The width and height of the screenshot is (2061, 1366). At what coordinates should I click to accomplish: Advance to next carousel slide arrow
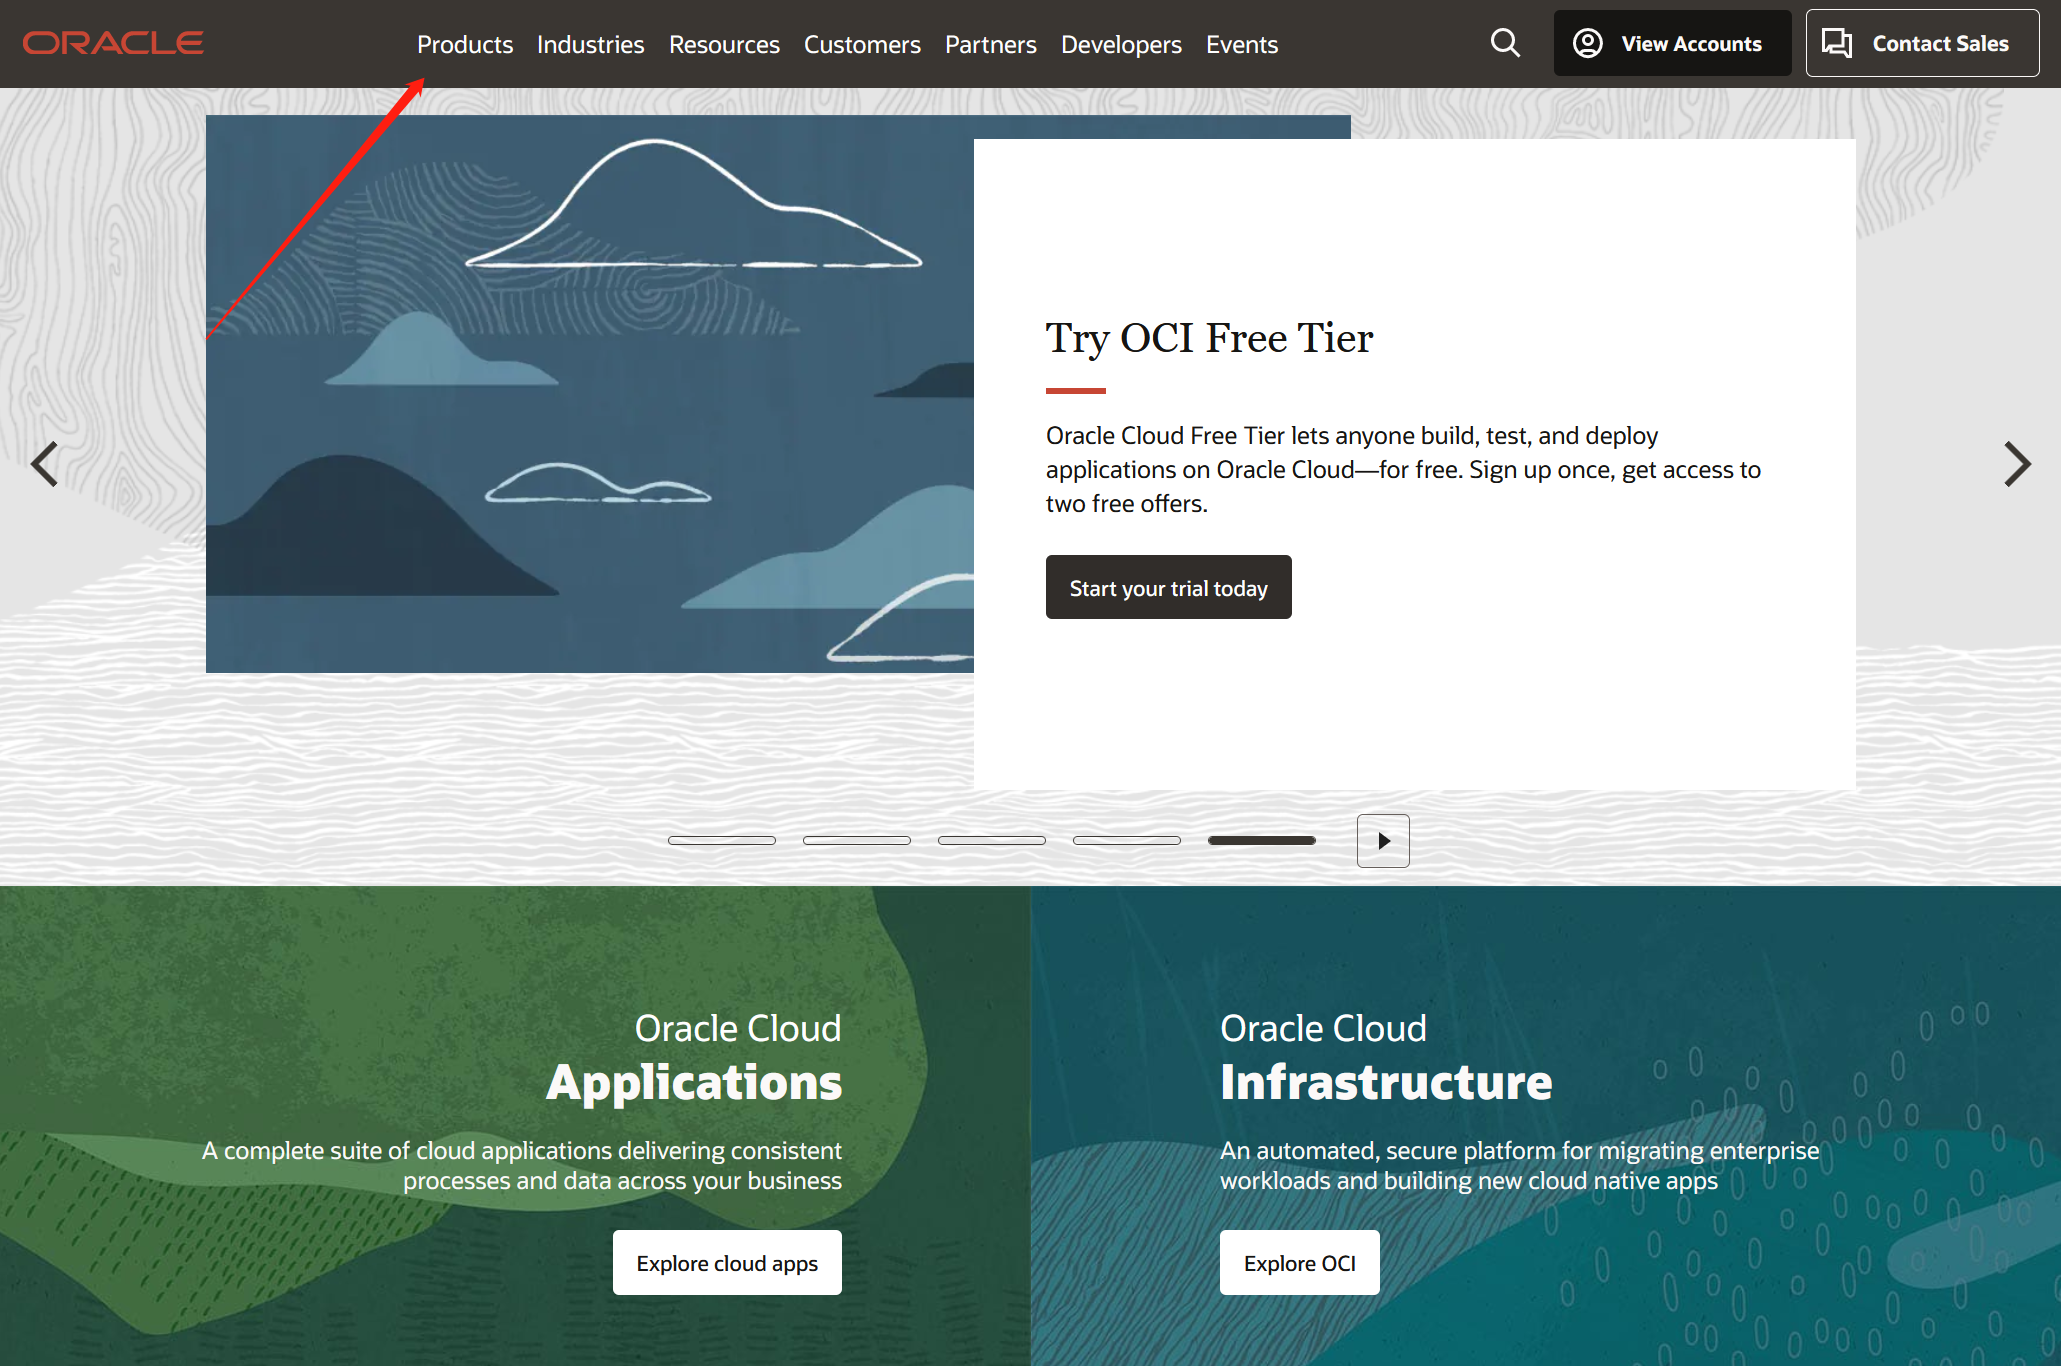point(2017,464)
